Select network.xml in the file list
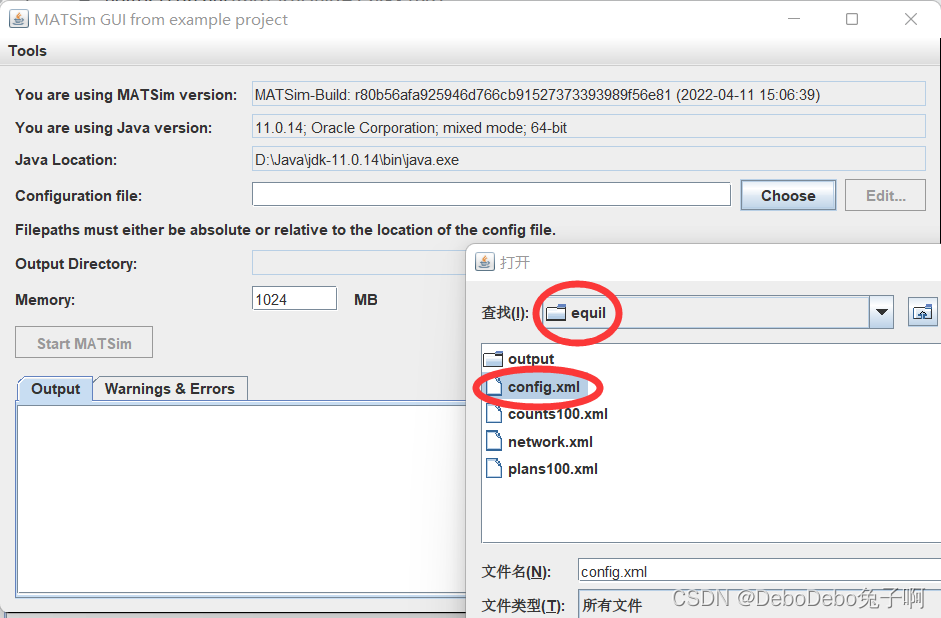This screenshot has height=618, width=941. pos(539,442)
